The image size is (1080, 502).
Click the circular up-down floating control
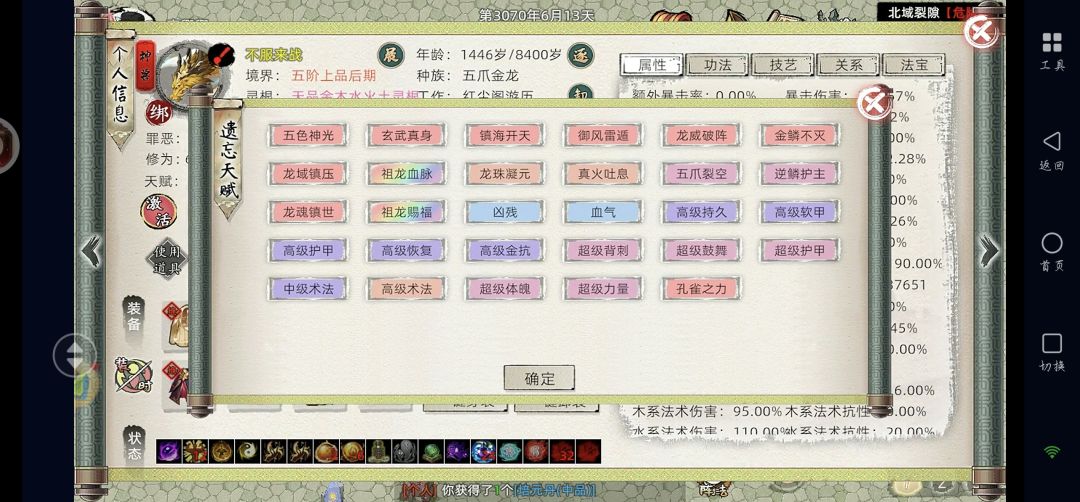[x=74, y=355]
